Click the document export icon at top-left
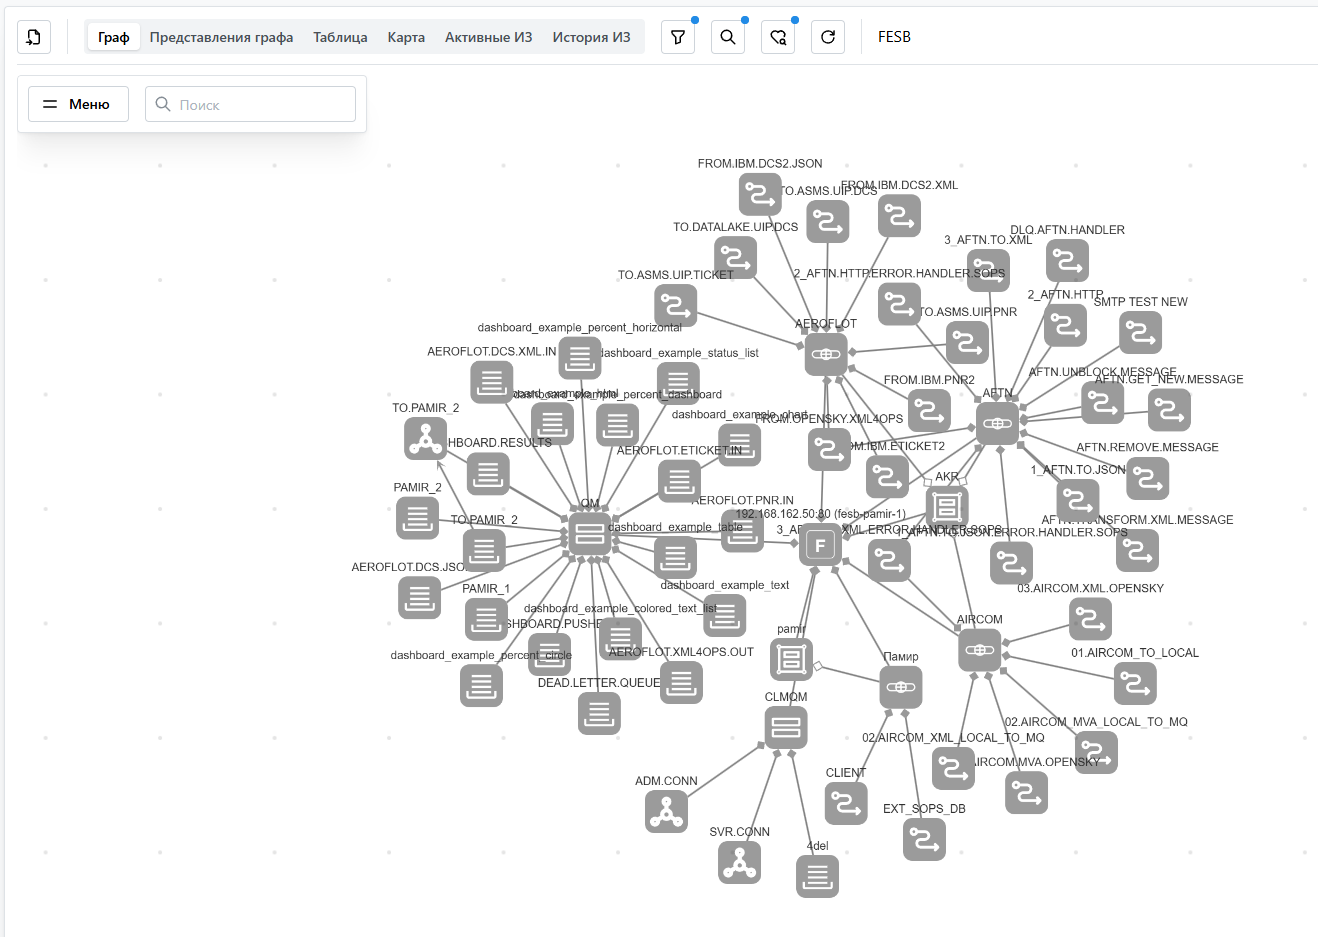 tap(34, 37)
